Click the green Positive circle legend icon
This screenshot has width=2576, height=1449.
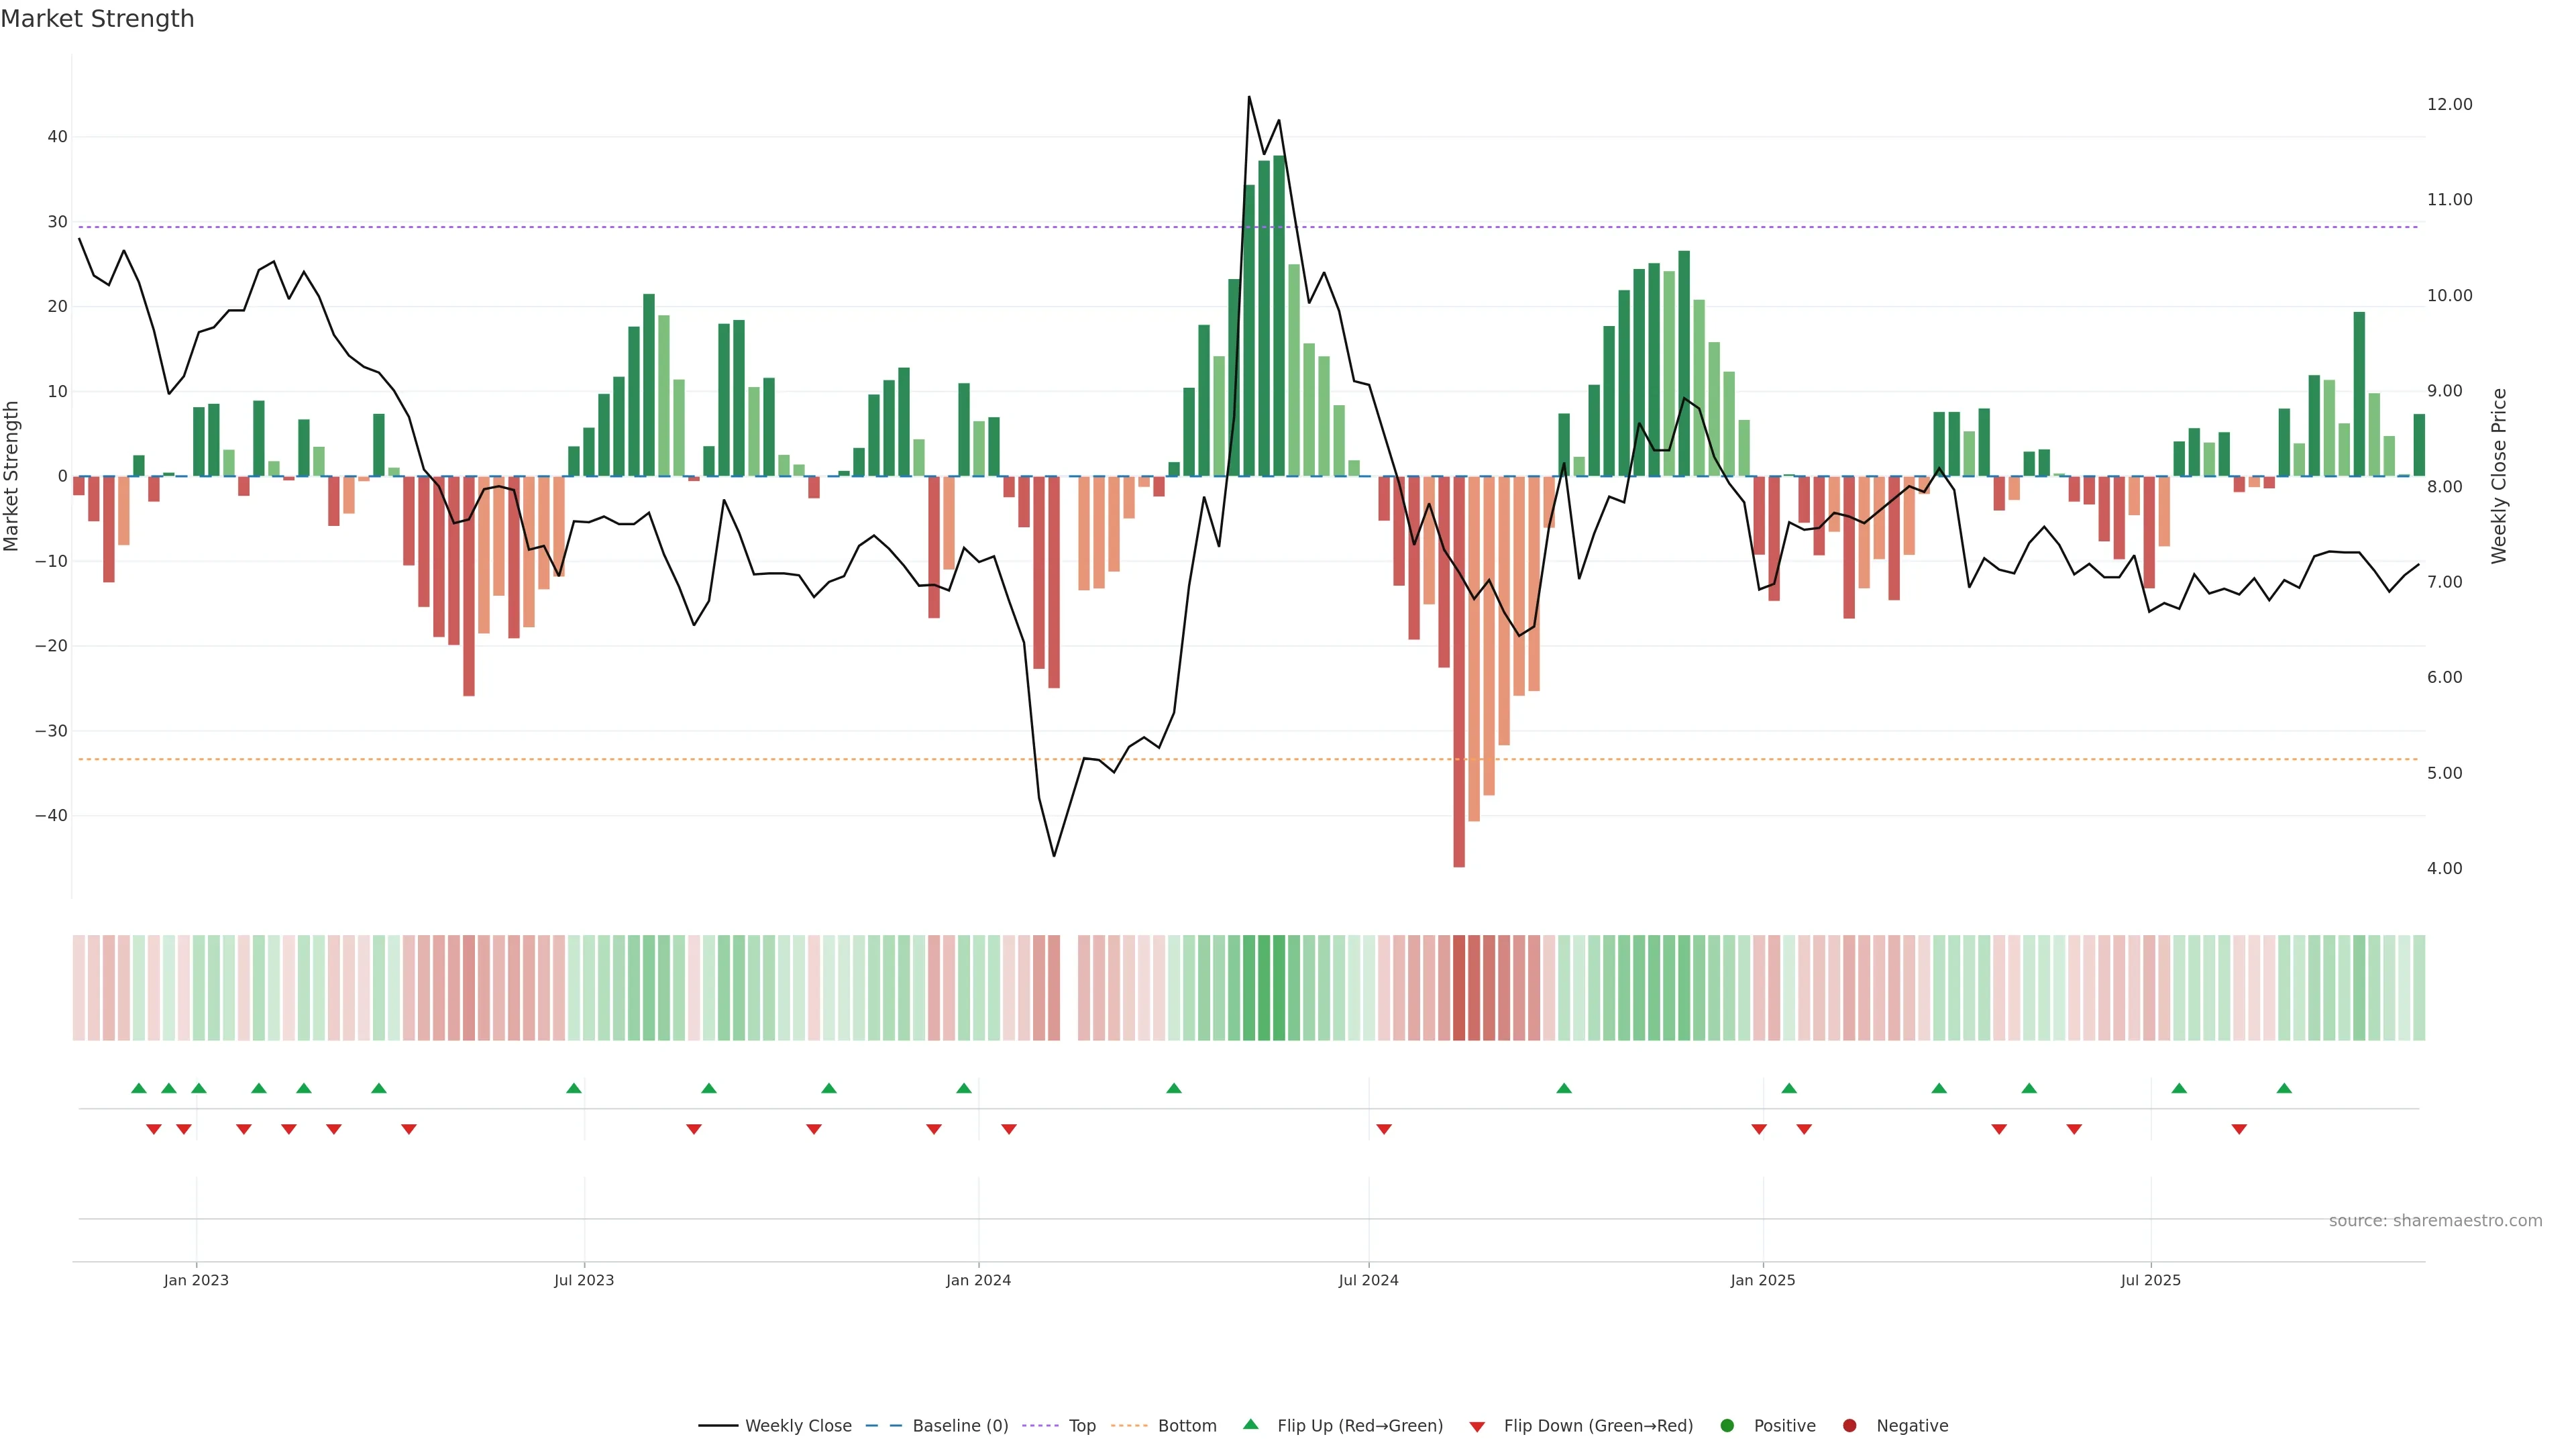(x=1727, y=1426)
